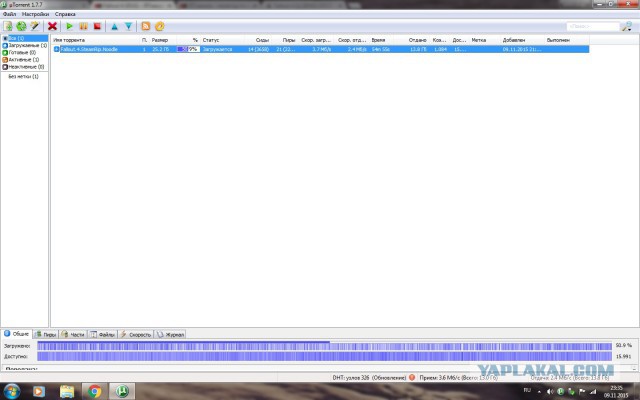
Task: Click the Прием 3.6 МБ/с status bar entry
Action: (x=458, y=378)
